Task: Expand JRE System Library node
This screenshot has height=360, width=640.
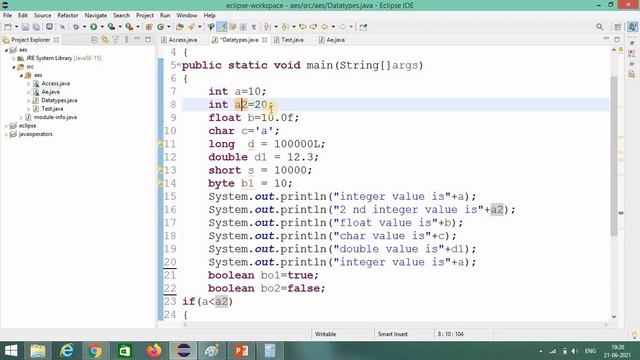Action: pyautogui.click(x=13, y=58)
